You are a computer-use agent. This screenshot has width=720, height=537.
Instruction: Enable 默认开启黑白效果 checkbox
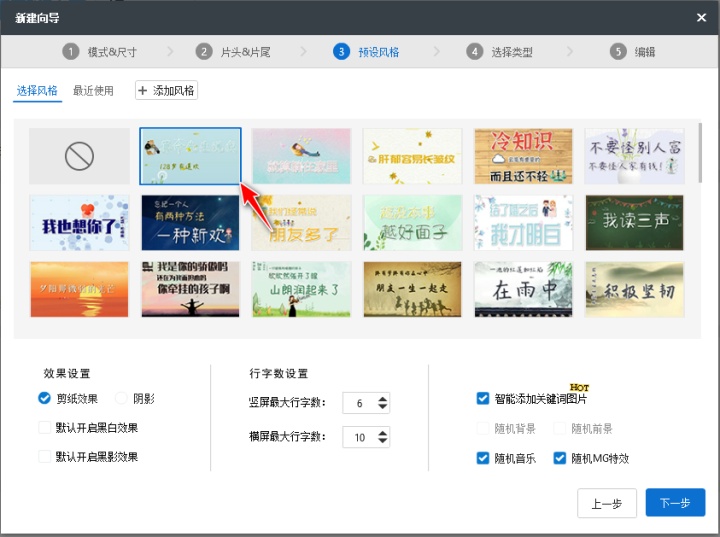pyautogui.click(x=45, y=427)
